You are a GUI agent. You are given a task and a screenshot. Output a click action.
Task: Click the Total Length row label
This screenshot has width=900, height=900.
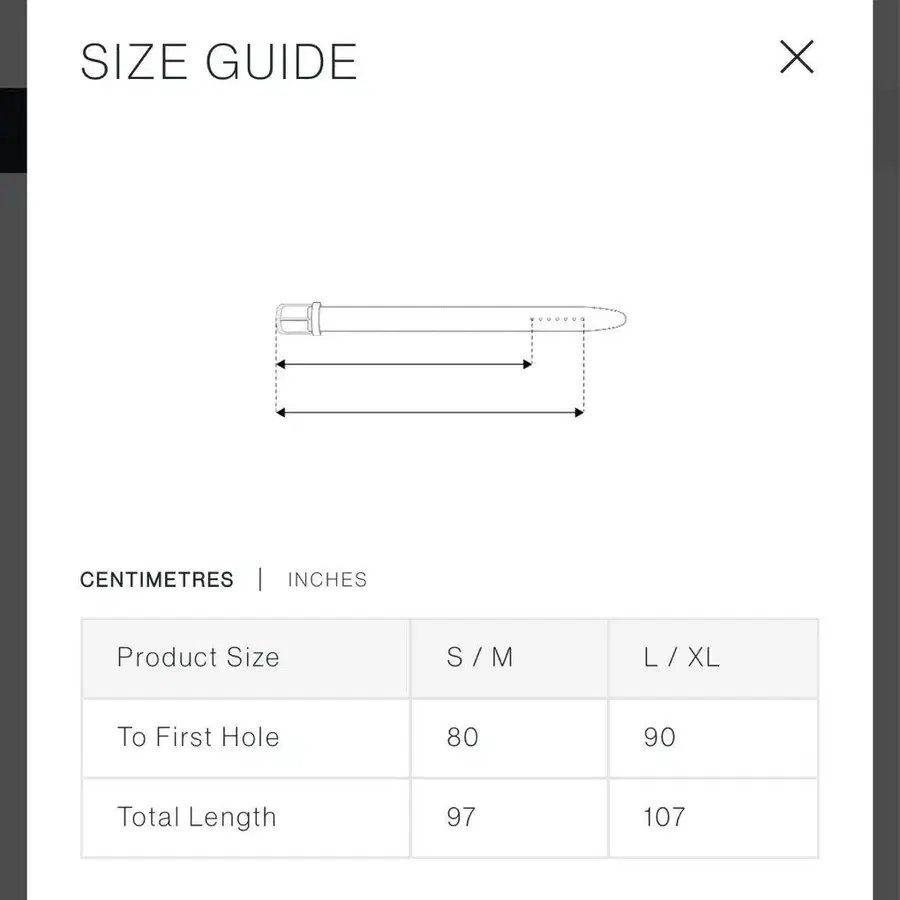pos(196,817)
